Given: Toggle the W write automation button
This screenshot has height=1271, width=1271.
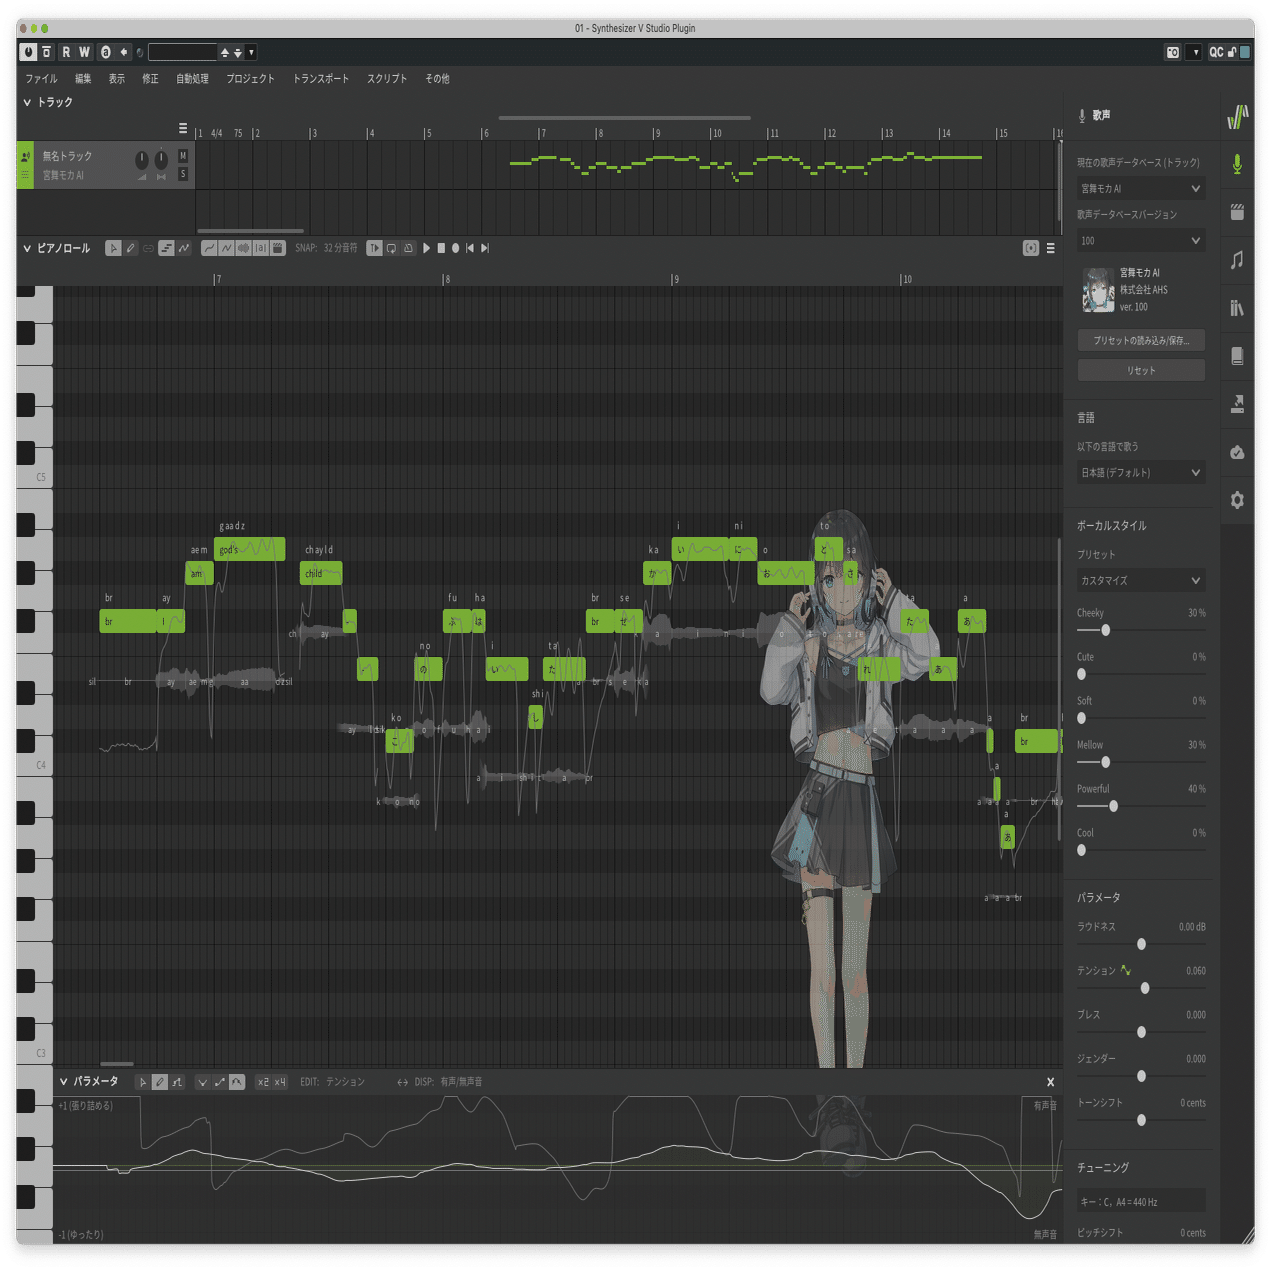Looking at the screenshot, I should [x=84, y=52].
